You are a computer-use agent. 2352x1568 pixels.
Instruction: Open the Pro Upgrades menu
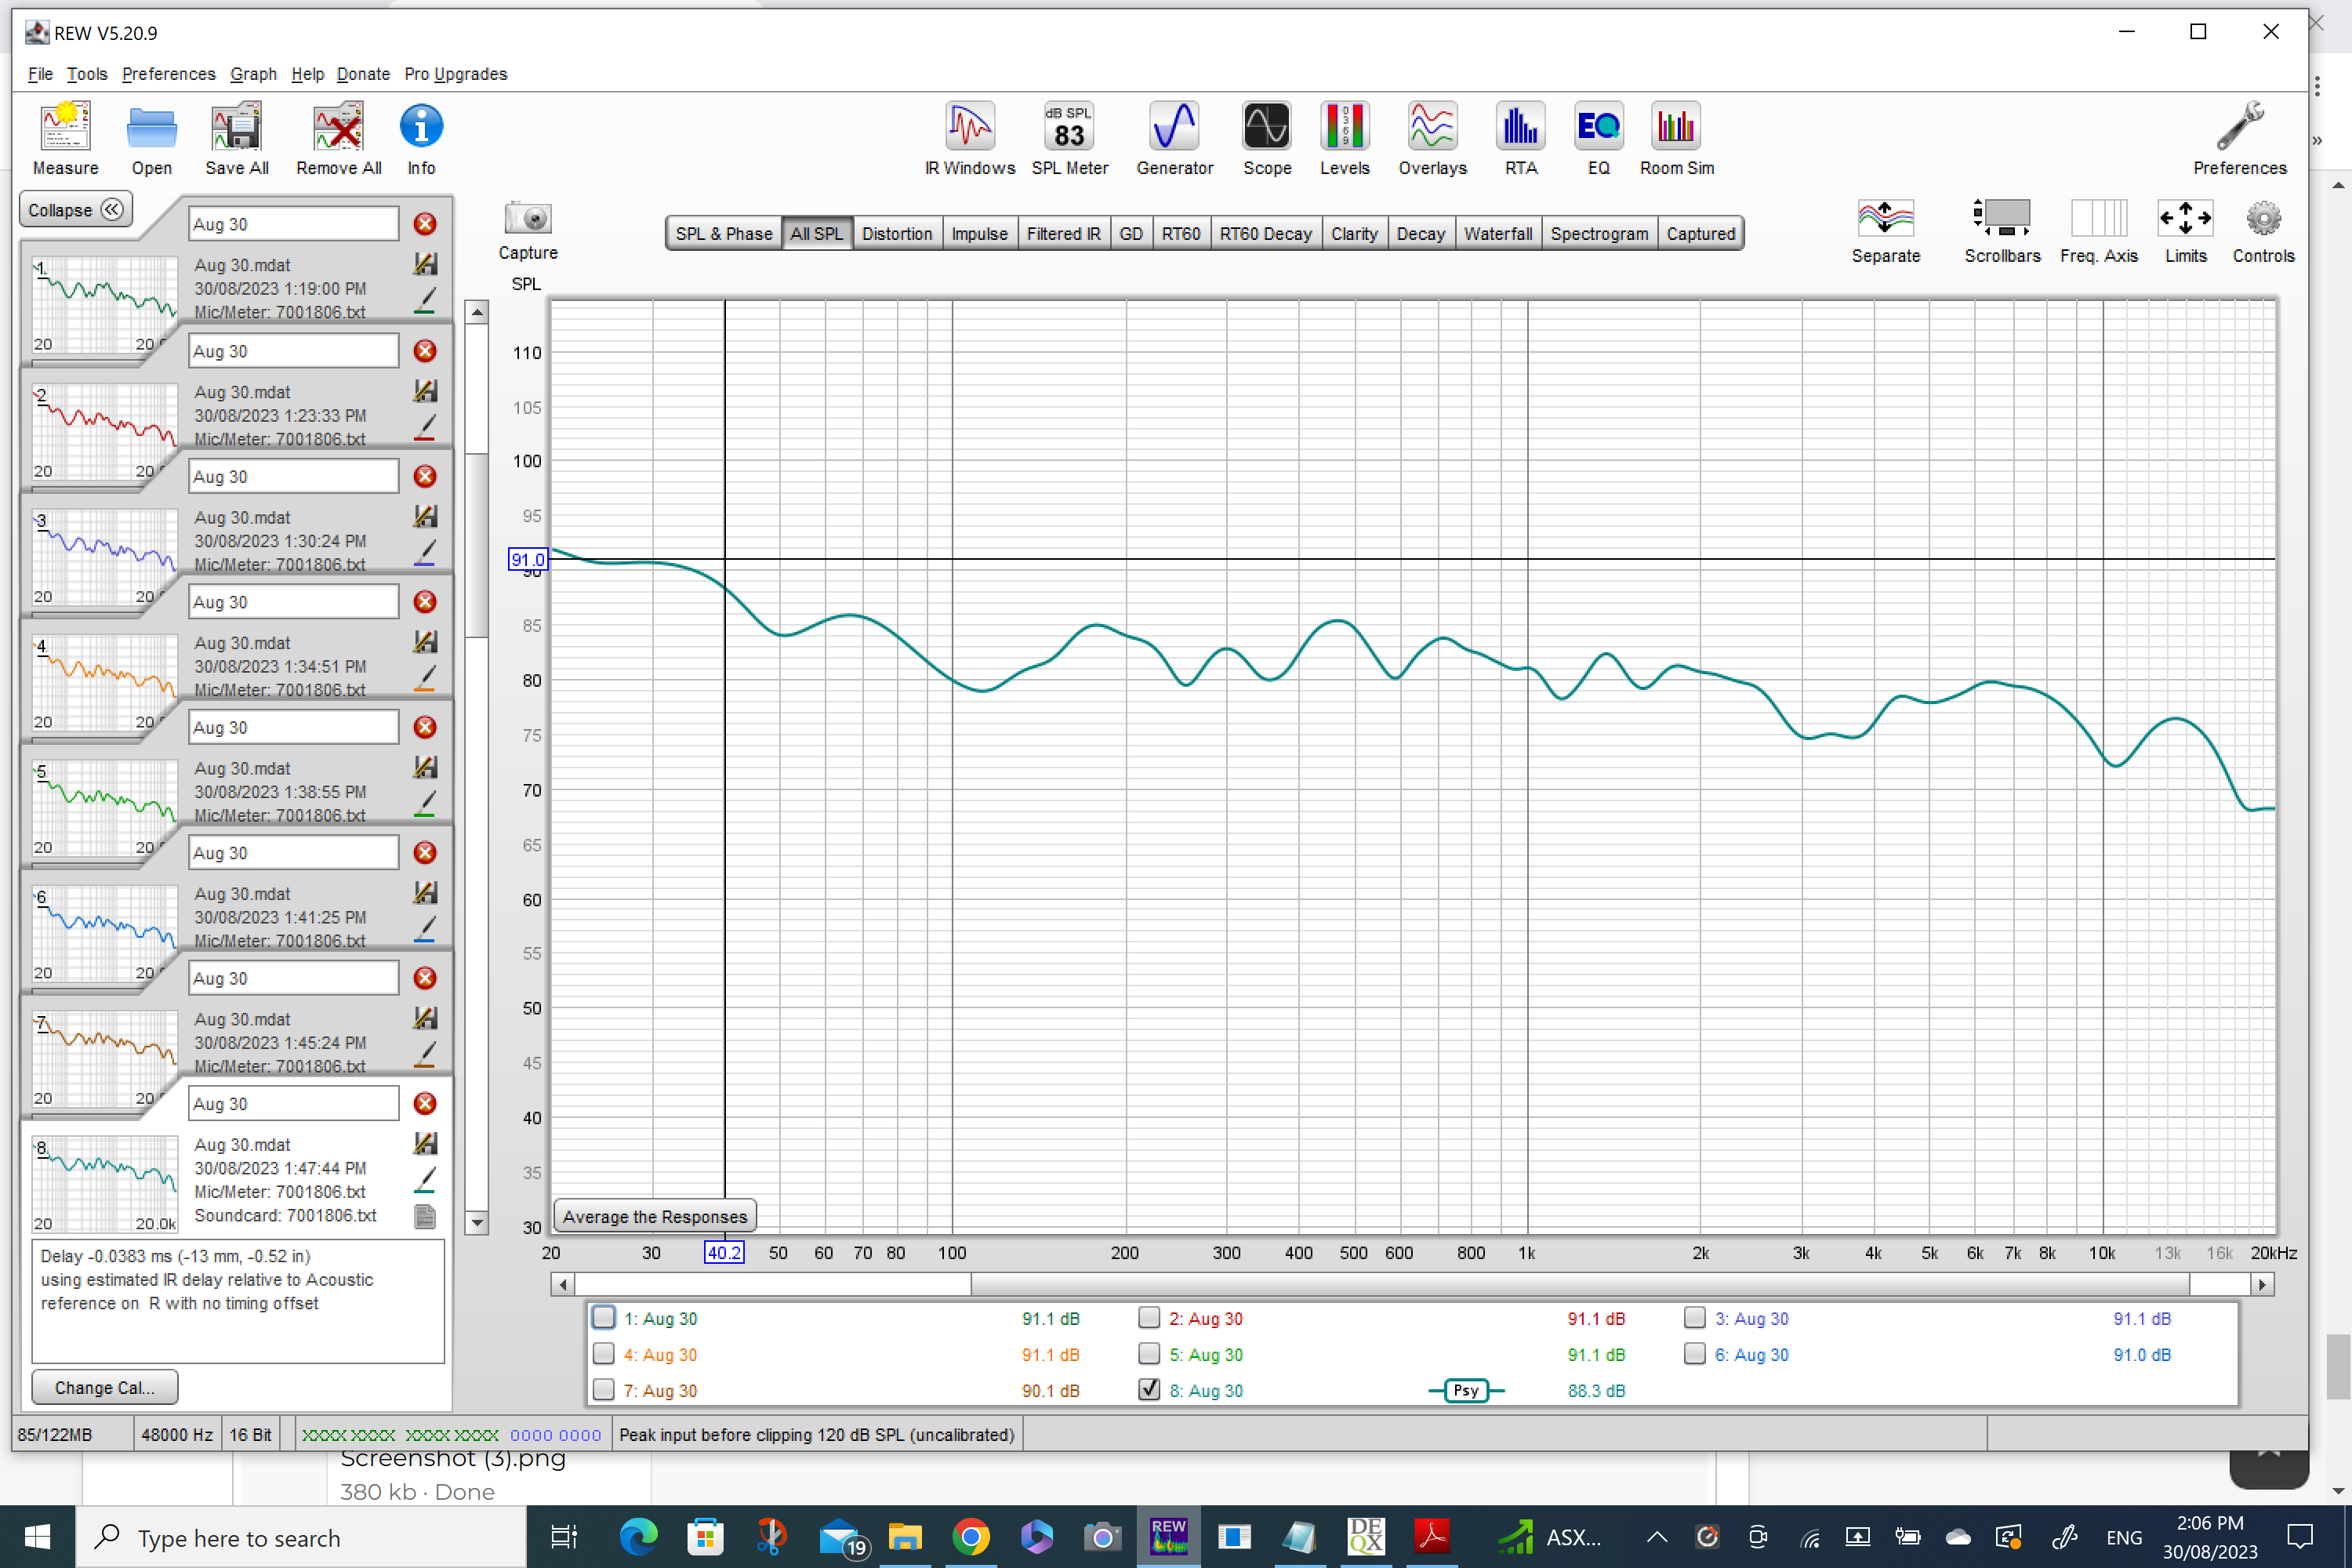(456, 74)
